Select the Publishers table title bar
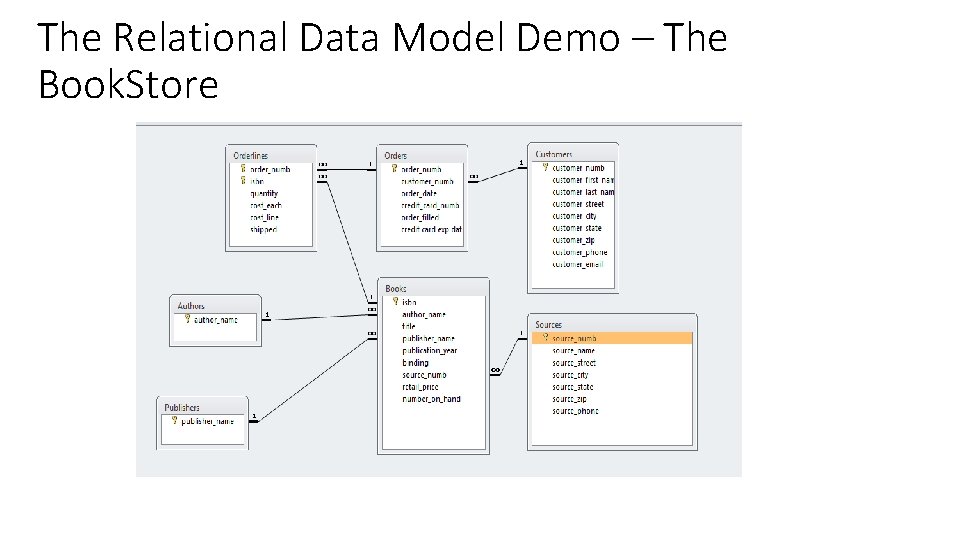 (203, 407)
